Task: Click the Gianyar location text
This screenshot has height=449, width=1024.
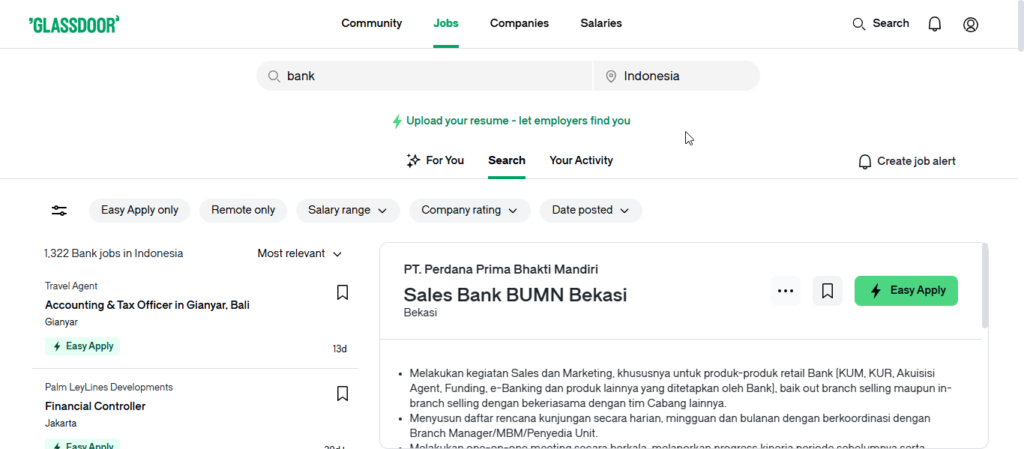Action: click(x=61, y=322)
